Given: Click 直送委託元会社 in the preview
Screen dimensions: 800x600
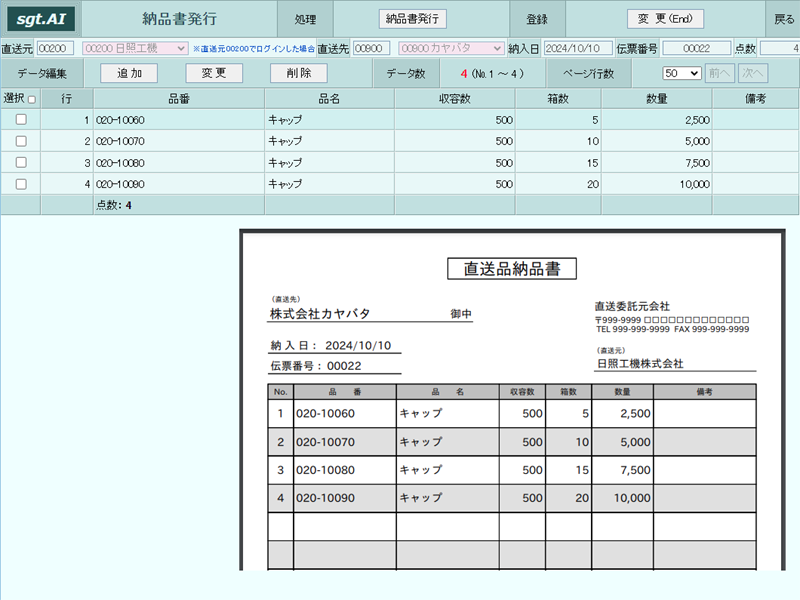Looking at the screenshot, I should pyautogui.click(x=632, y=306).
